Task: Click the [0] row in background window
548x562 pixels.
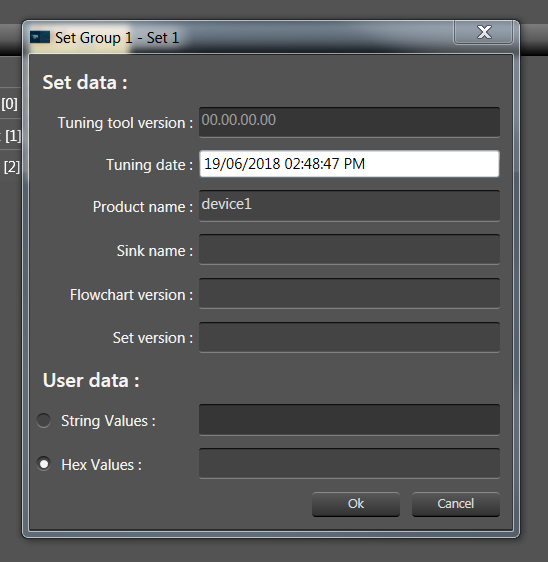Action: 10,104
